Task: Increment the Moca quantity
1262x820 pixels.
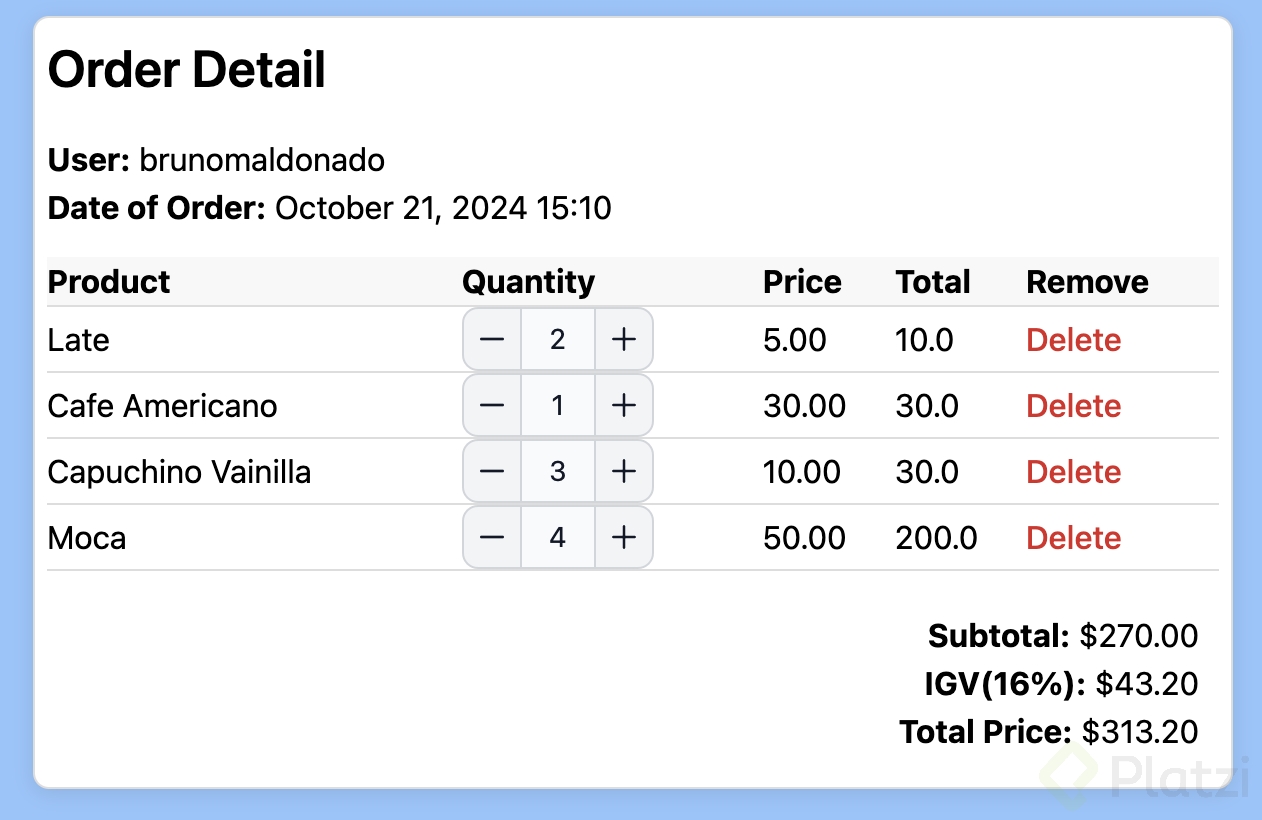Action: (624, 538)
